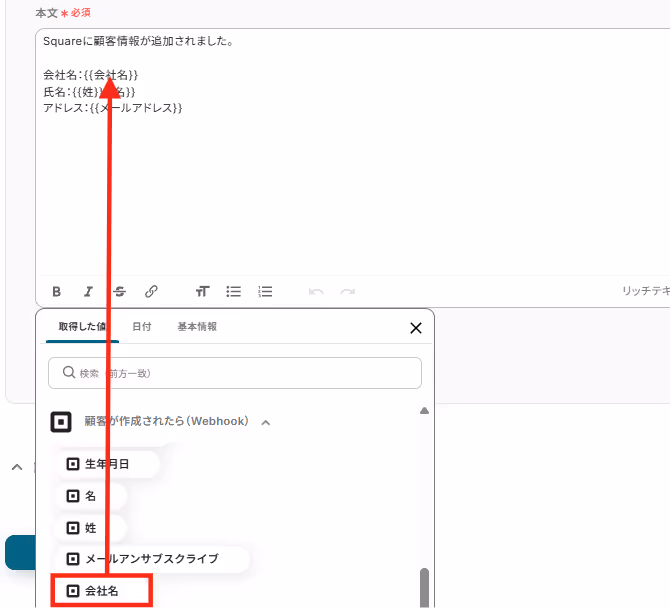Undo the last edit
This screenshot has height=608, width=670.
(316, 291)
